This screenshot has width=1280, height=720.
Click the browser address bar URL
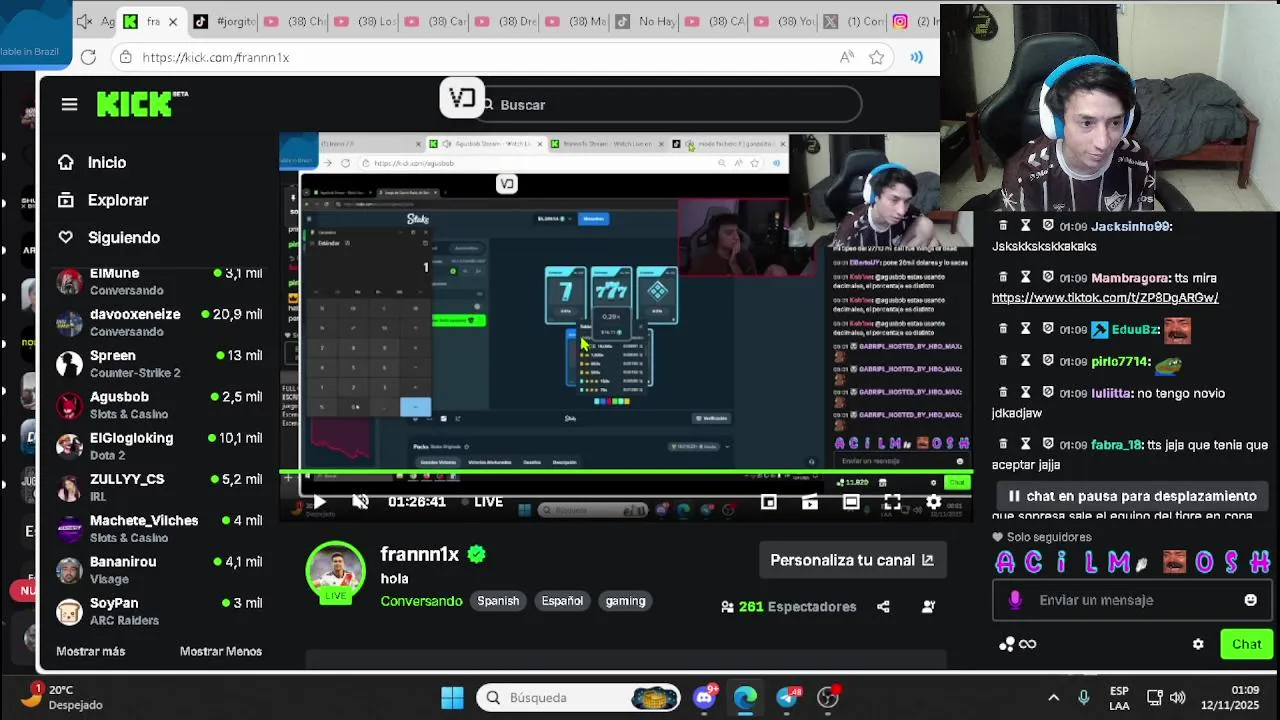click(x=216, y=57)
